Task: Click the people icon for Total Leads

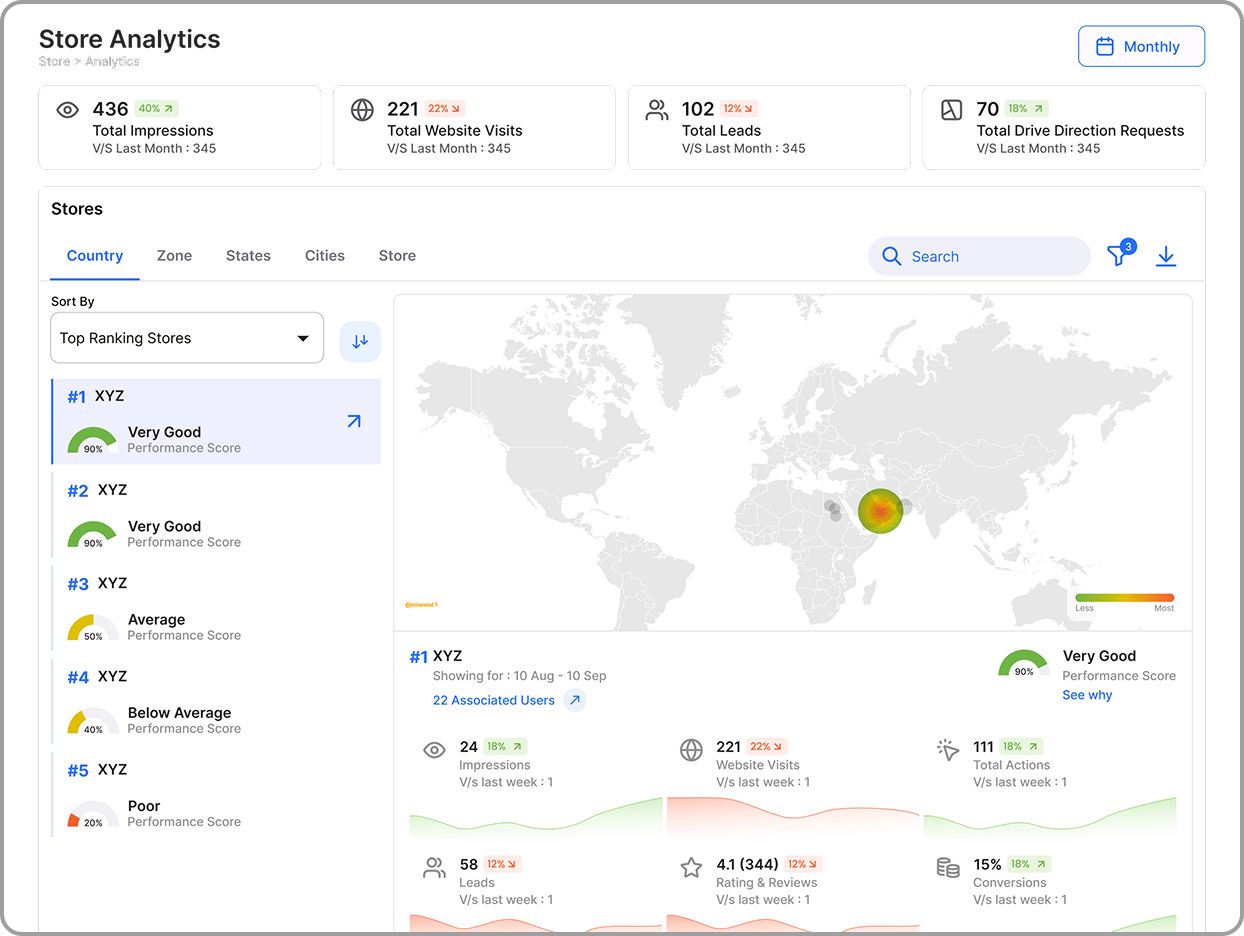Action: pyautogui.click(x=657, y=111)
